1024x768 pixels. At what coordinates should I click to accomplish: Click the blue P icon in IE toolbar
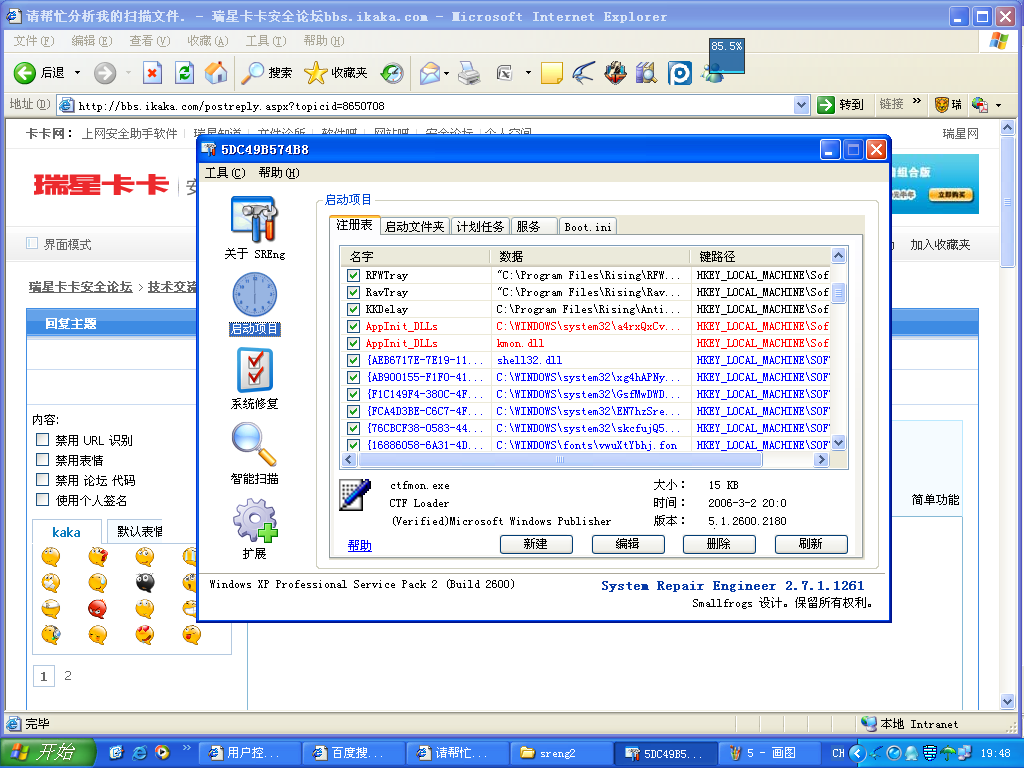point(679,72)
